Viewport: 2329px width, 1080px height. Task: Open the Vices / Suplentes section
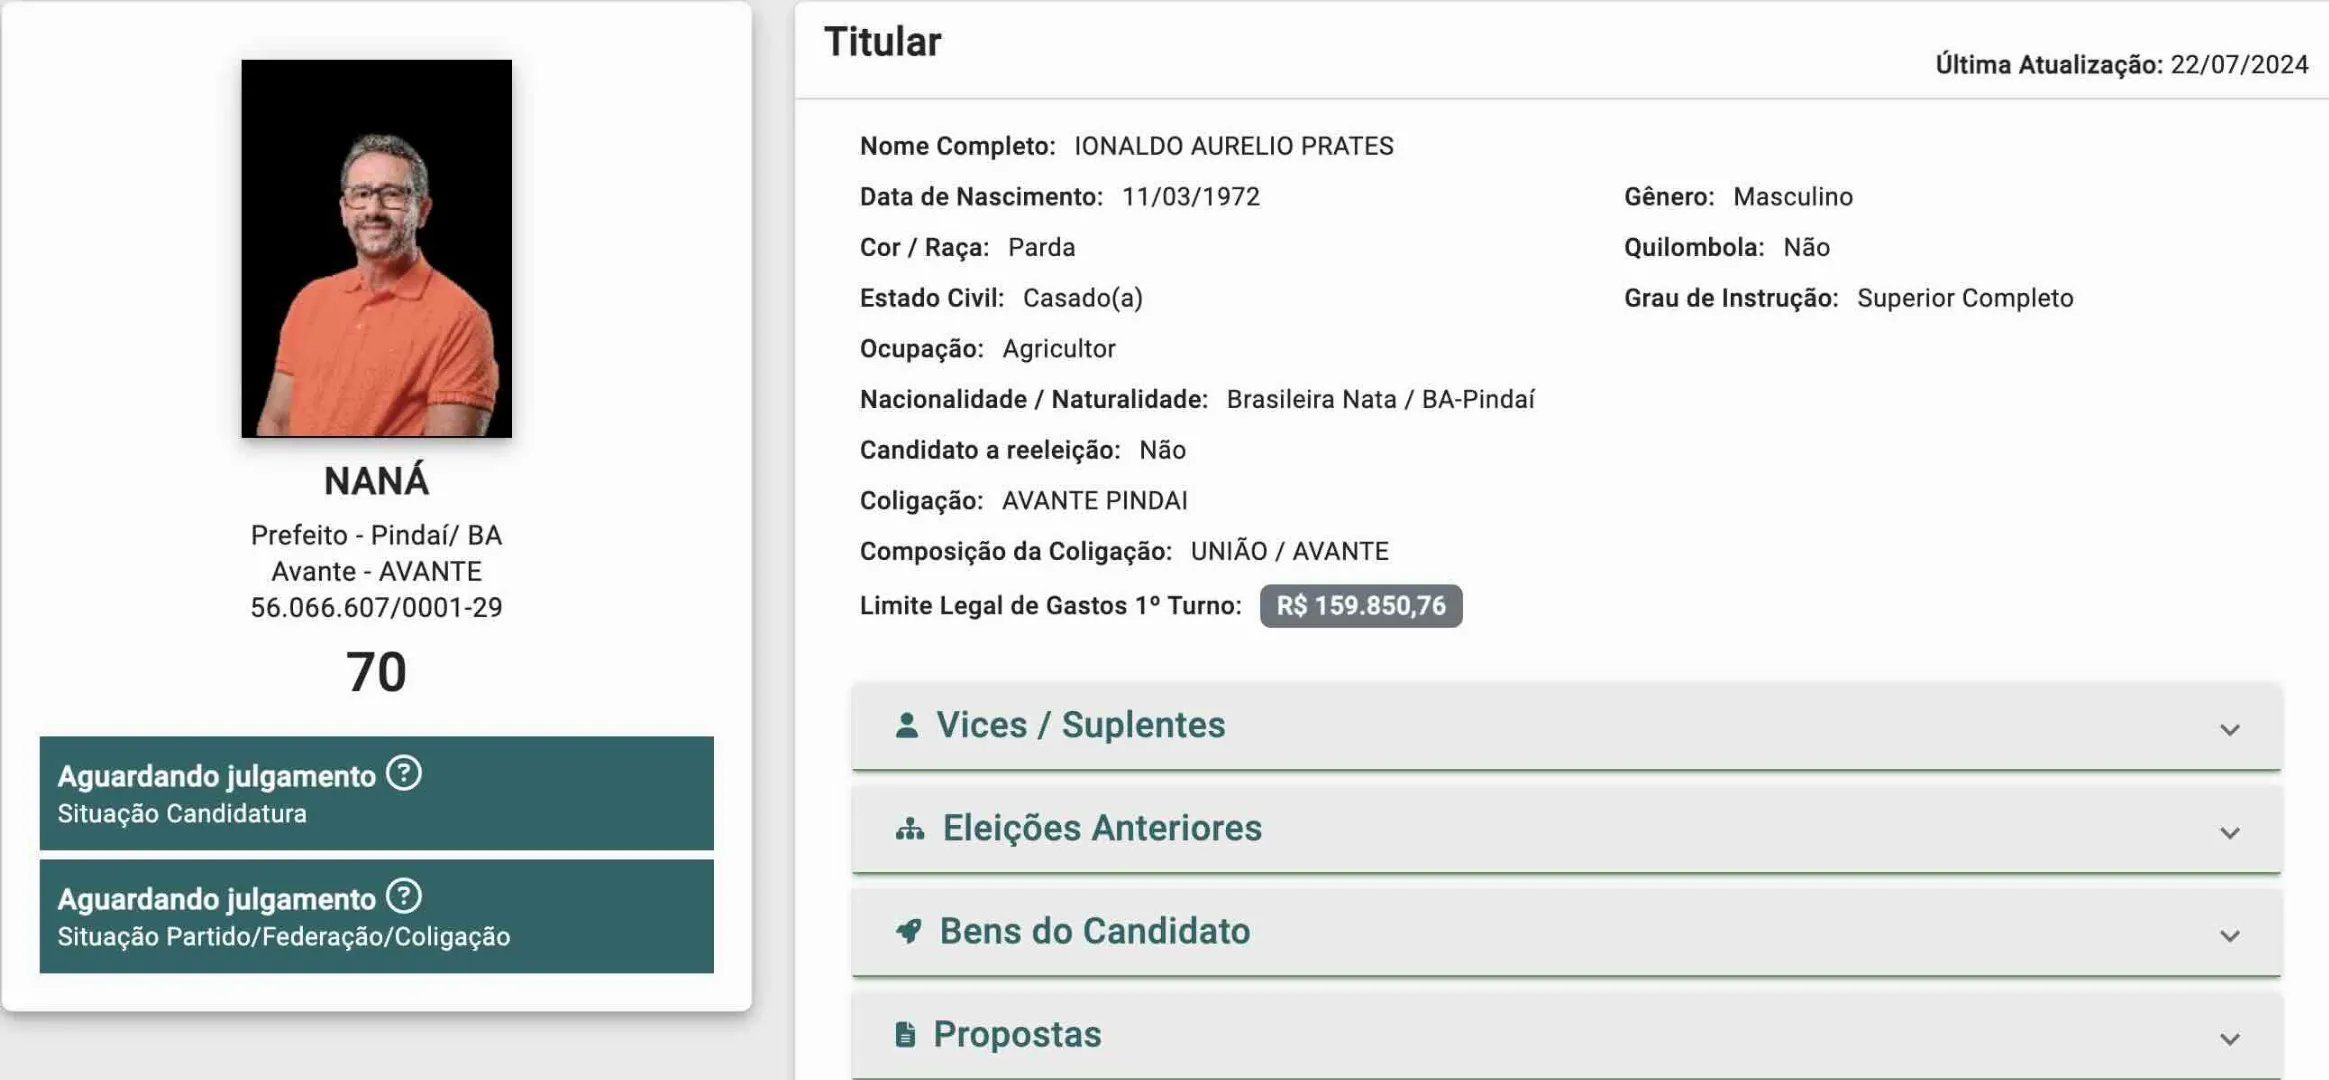click(x=1566, y=726)
